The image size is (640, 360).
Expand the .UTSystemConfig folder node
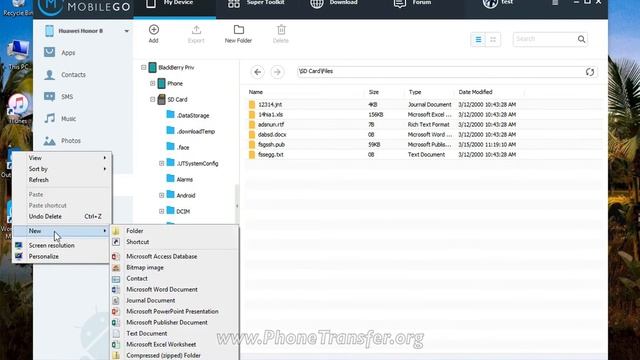(162, 163)
